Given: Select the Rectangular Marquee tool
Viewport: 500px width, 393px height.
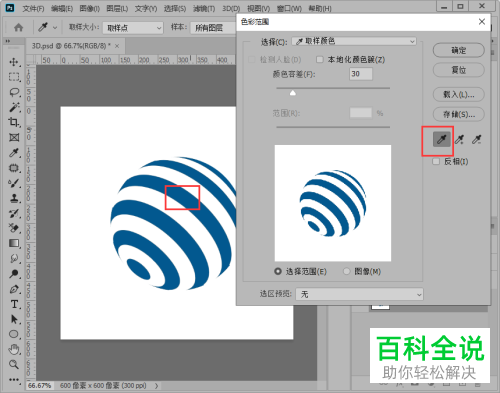Looking at the screenshot, I should pos(14,77).
